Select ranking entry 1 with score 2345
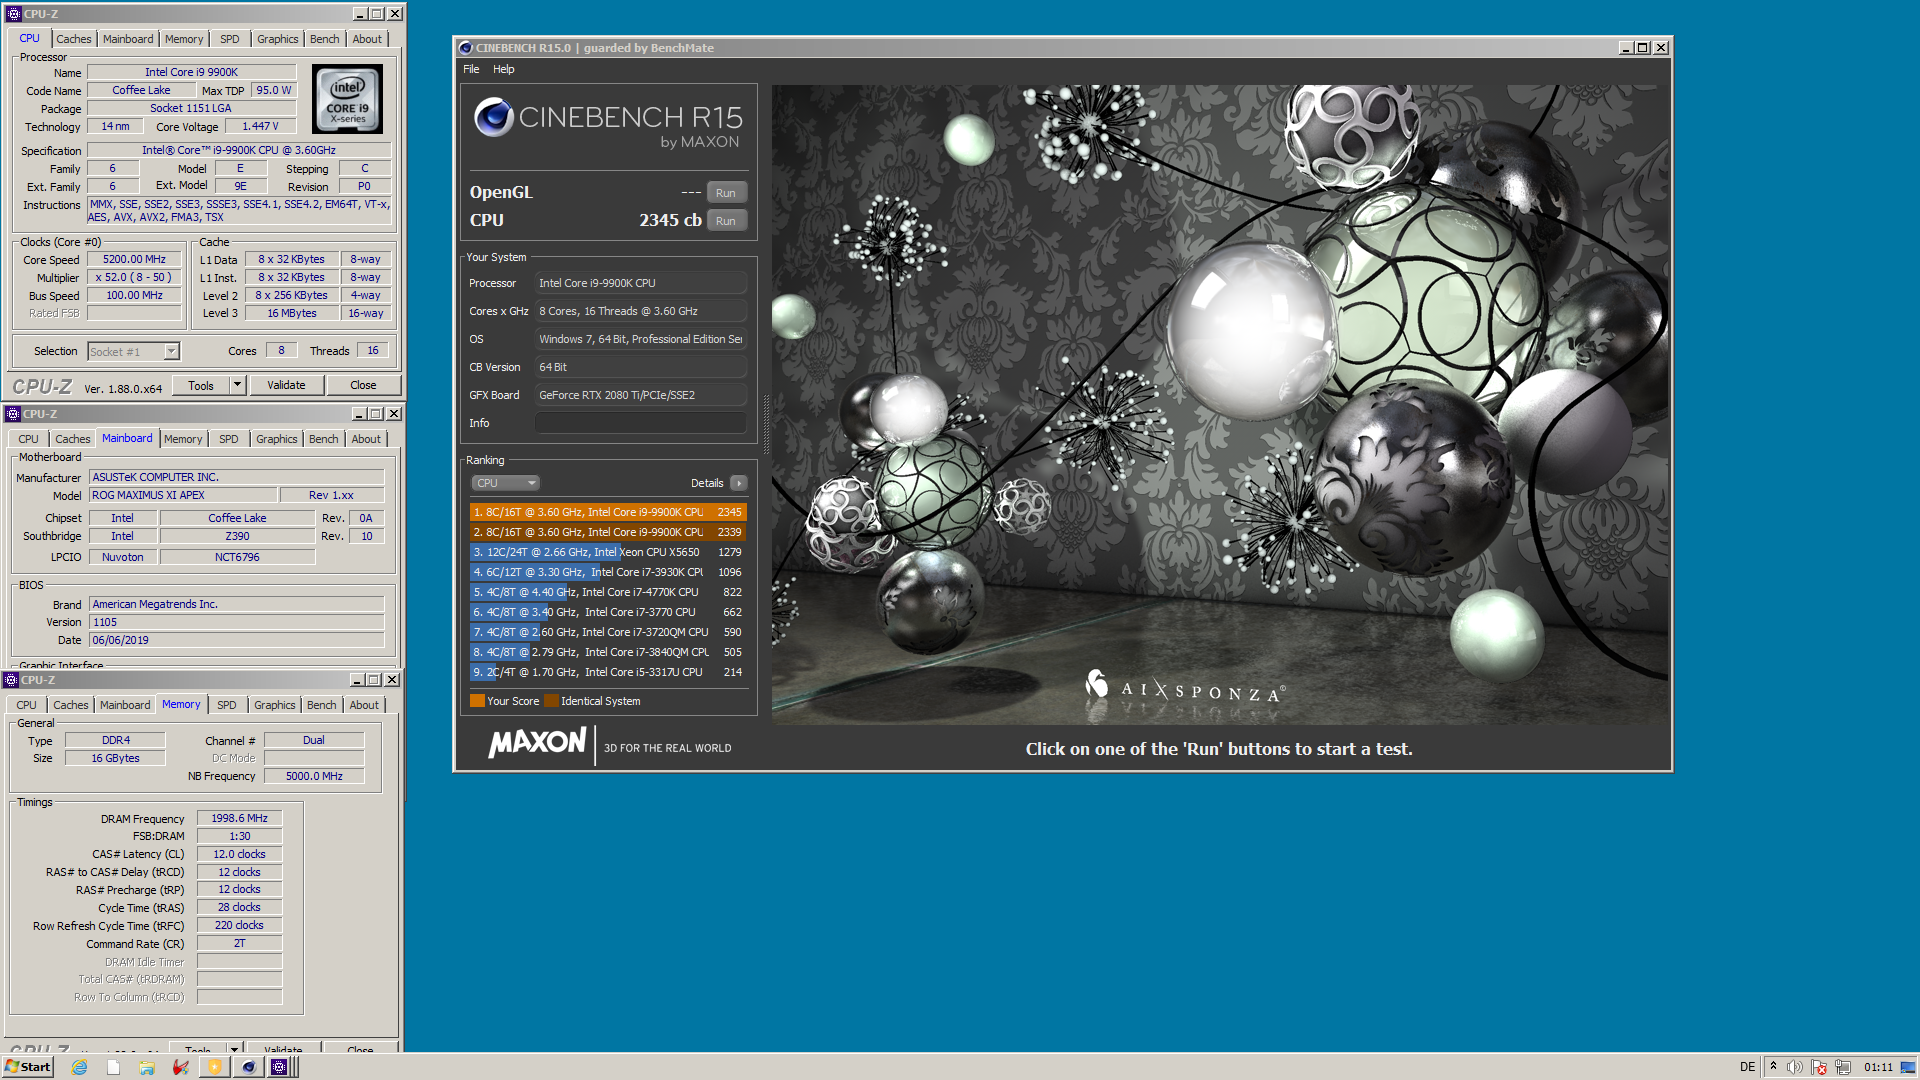This screenshot has width=1920, height=1080. 608,512
